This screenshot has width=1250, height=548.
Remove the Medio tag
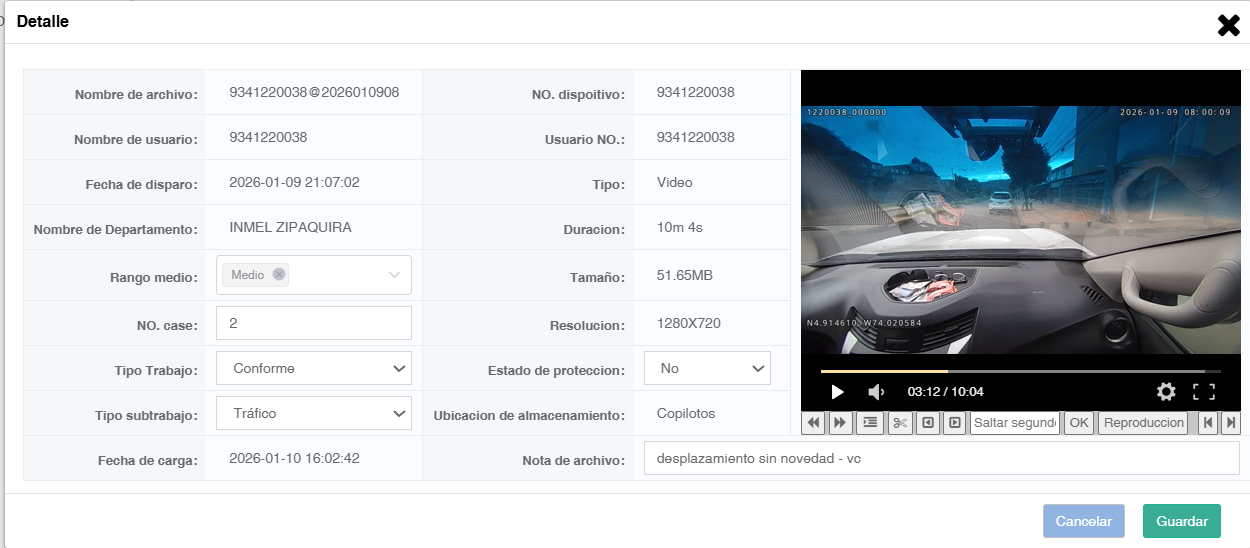click(279, 274)
